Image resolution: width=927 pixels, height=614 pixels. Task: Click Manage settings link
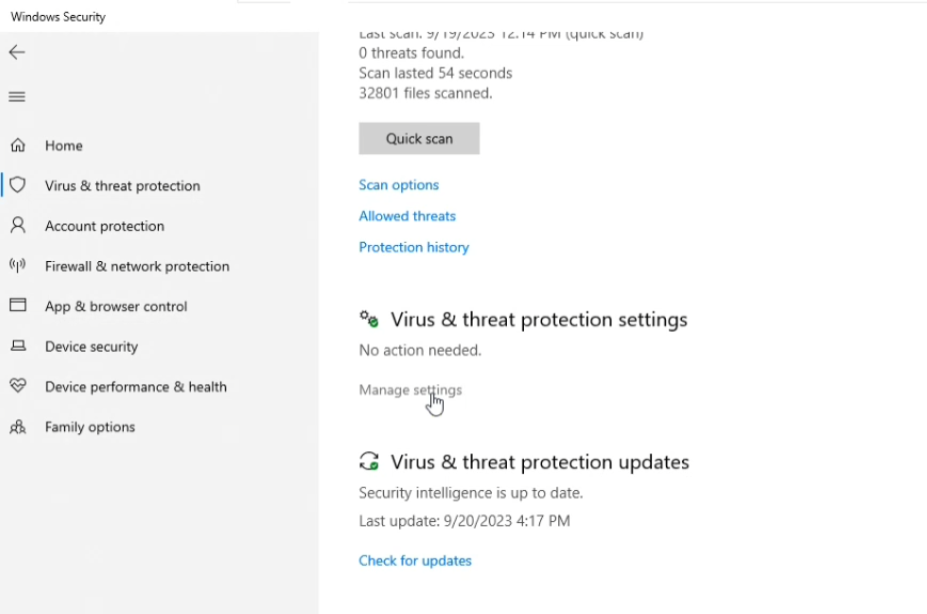(x=410, y=390)
